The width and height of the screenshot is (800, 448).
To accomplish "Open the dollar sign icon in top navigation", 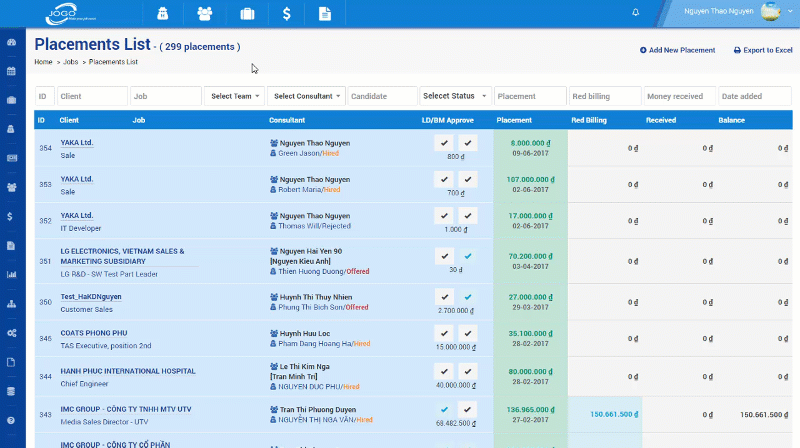I will pyautogui.click(x=287, y=13).
